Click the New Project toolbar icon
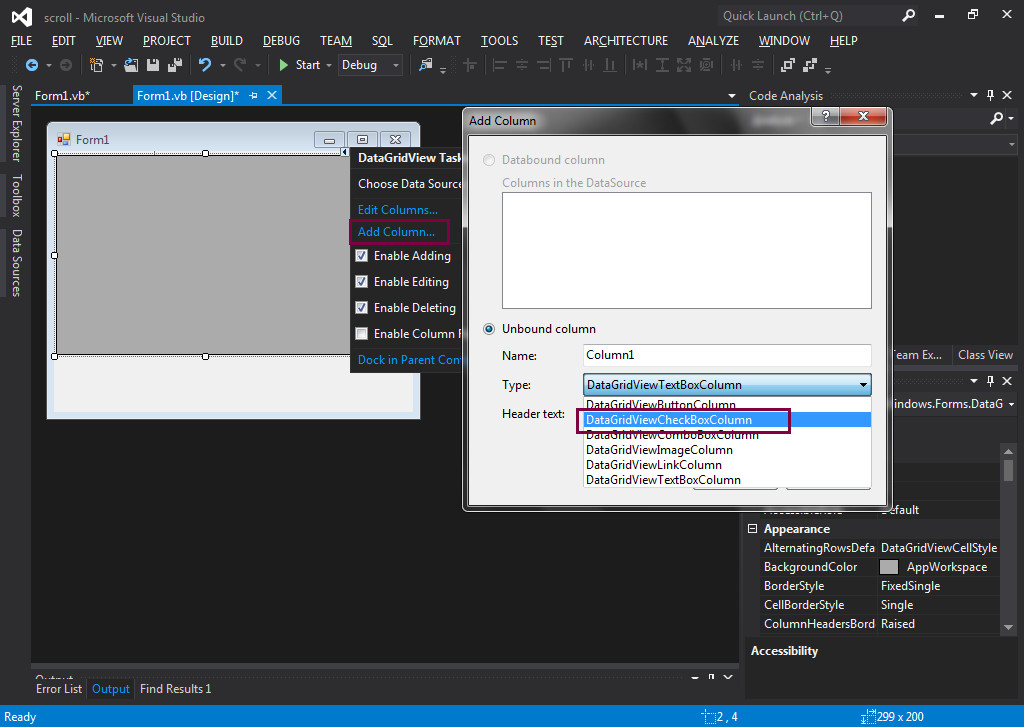This screenshot has height=727, width=1024. (x=97, y=65)
